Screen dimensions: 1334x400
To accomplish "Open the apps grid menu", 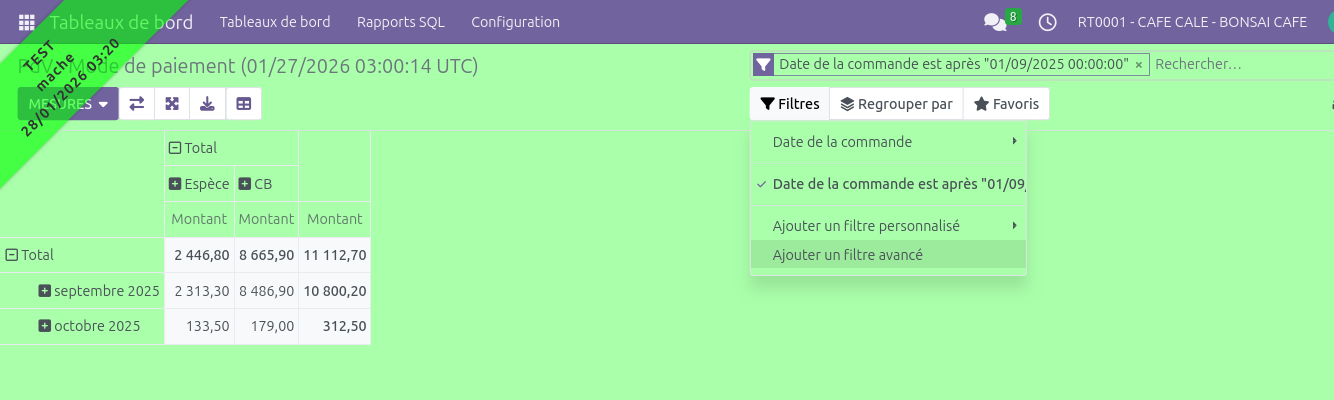I will (27, 22).
